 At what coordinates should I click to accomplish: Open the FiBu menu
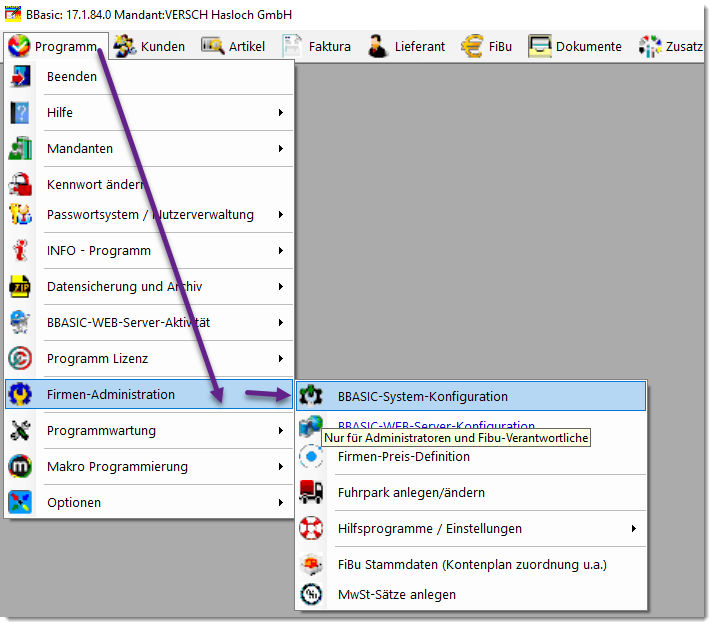487,46
